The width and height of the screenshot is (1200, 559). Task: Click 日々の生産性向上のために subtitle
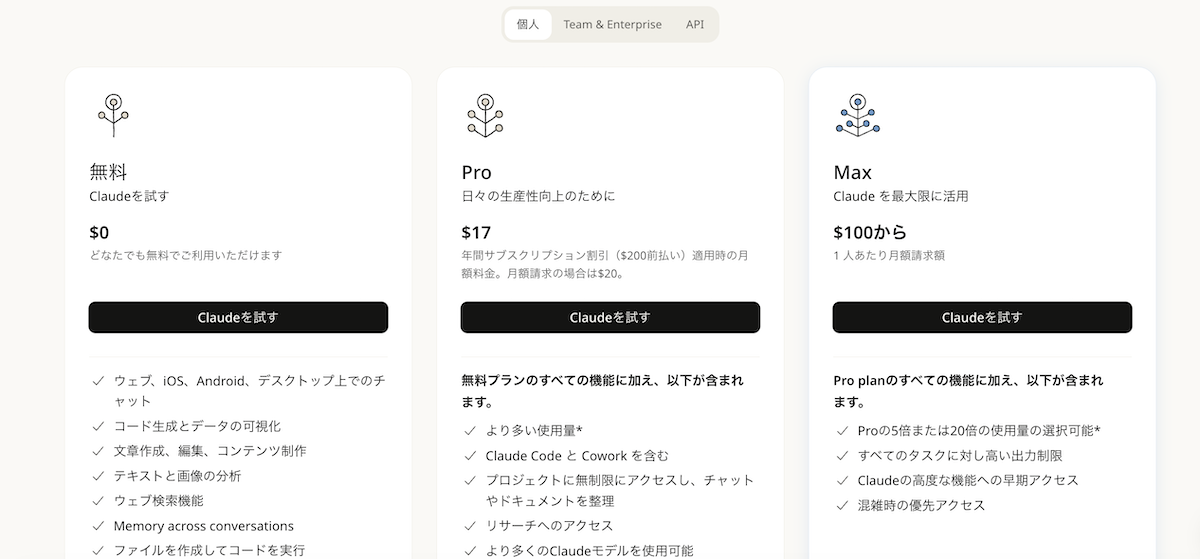click(x=538, y=196)
